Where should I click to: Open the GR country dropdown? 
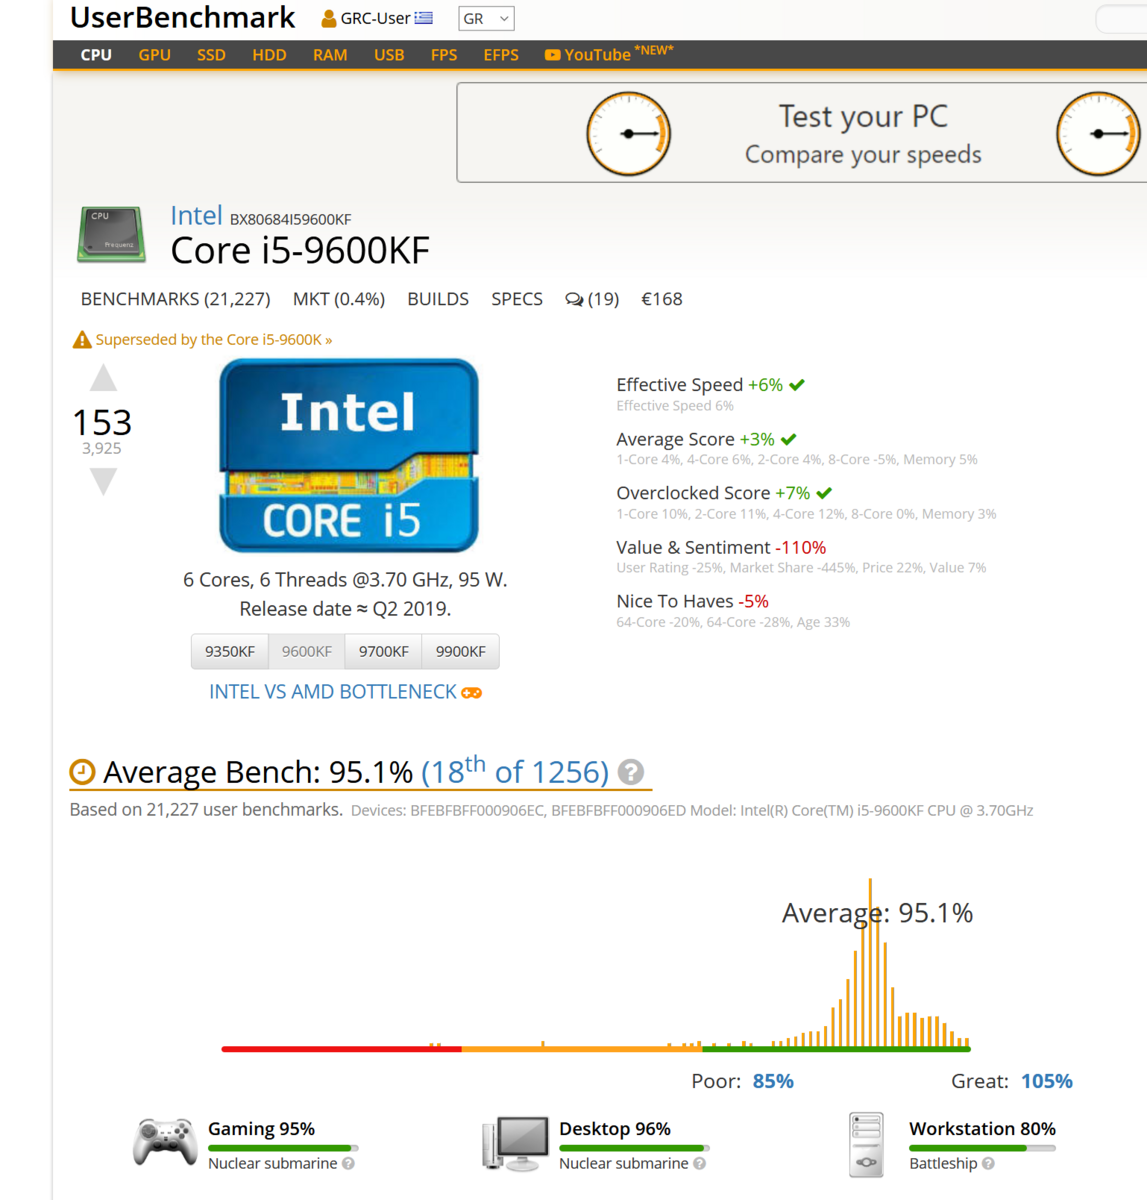[486, 18]
